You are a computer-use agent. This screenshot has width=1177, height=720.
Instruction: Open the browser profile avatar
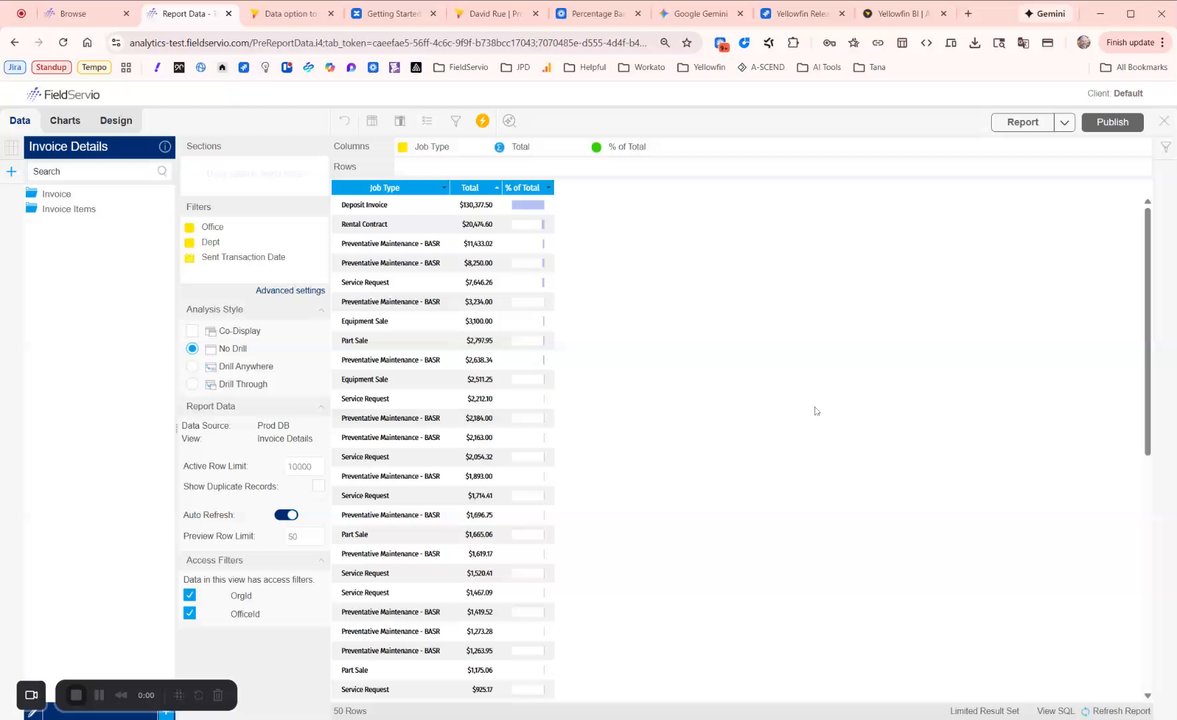(1083, 43)
